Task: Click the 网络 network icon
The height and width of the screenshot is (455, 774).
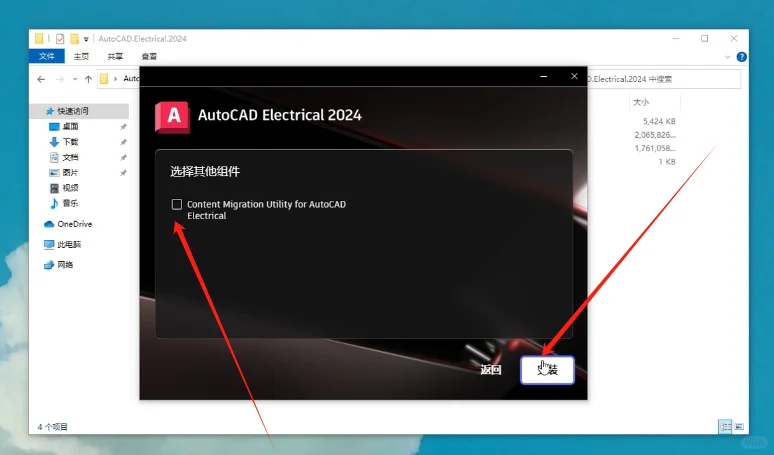Action: coord(49,265)
